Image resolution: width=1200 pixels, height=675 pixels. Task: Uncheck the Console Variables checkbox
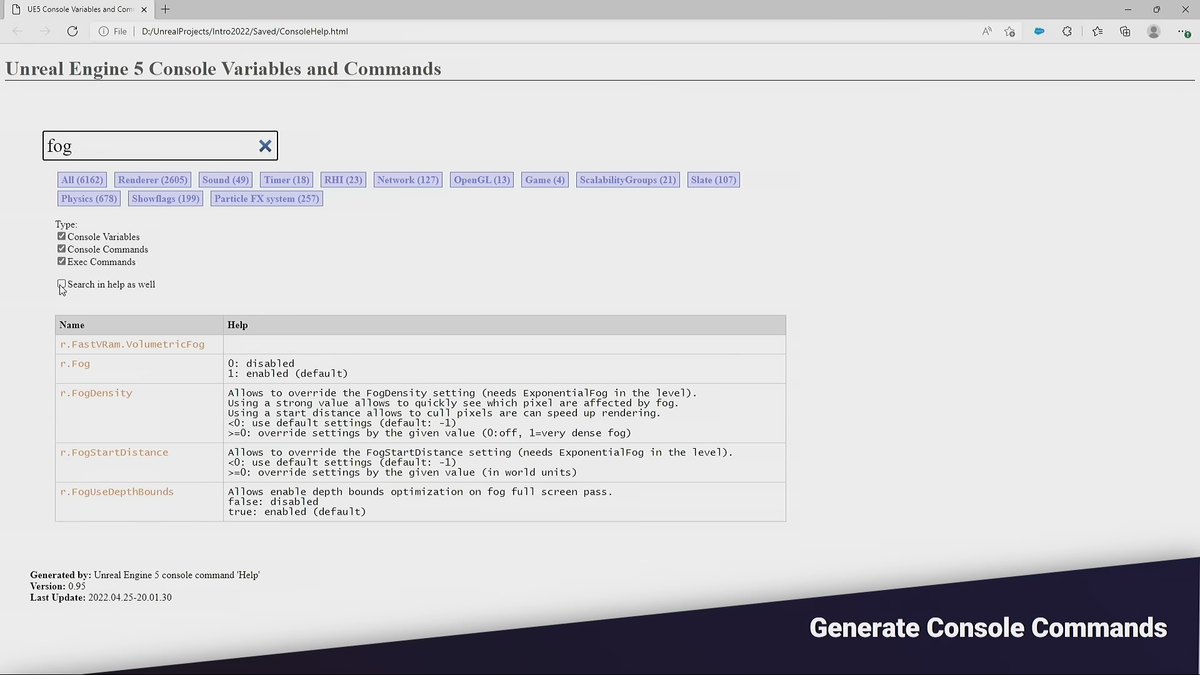(62, 237)
